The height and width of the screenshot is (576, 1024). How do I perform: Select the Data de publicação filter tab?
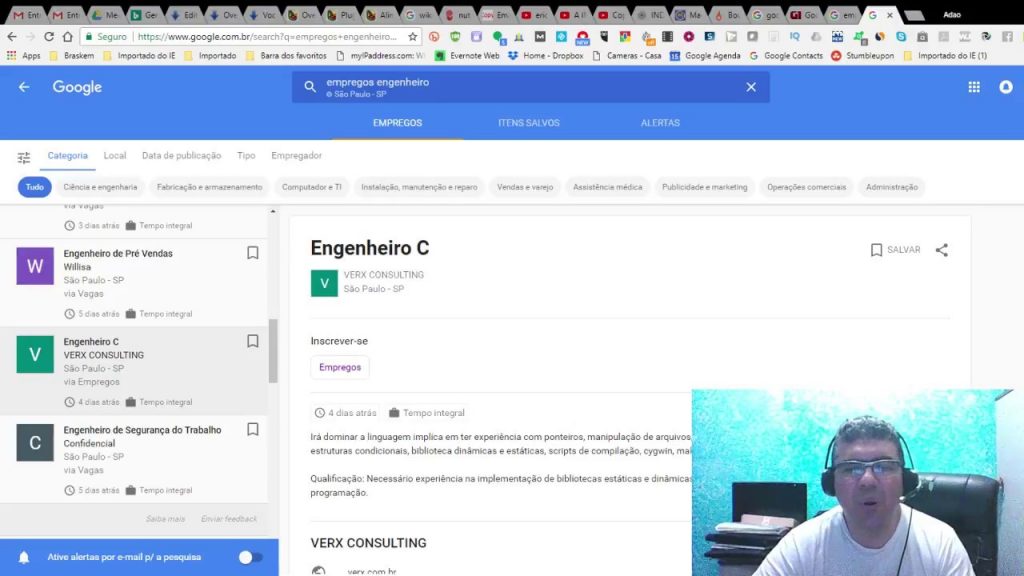pyautogui.click(x=182, y=155)
